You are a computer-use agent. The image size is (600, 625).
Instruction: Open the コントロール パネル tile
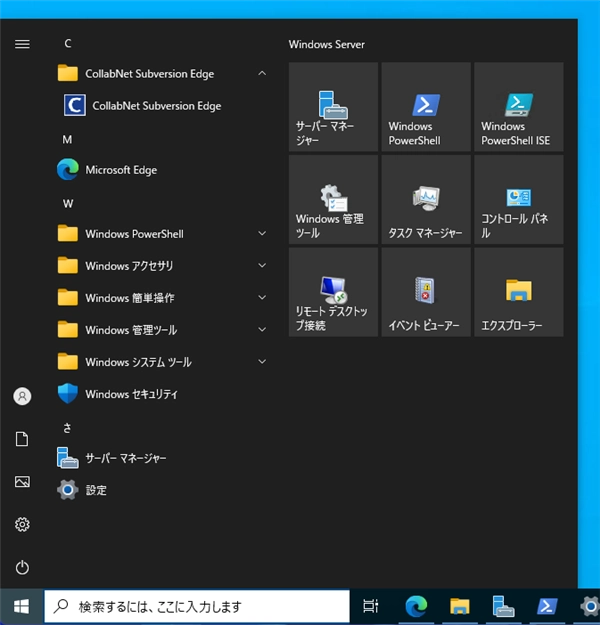[x=519, y=199]
